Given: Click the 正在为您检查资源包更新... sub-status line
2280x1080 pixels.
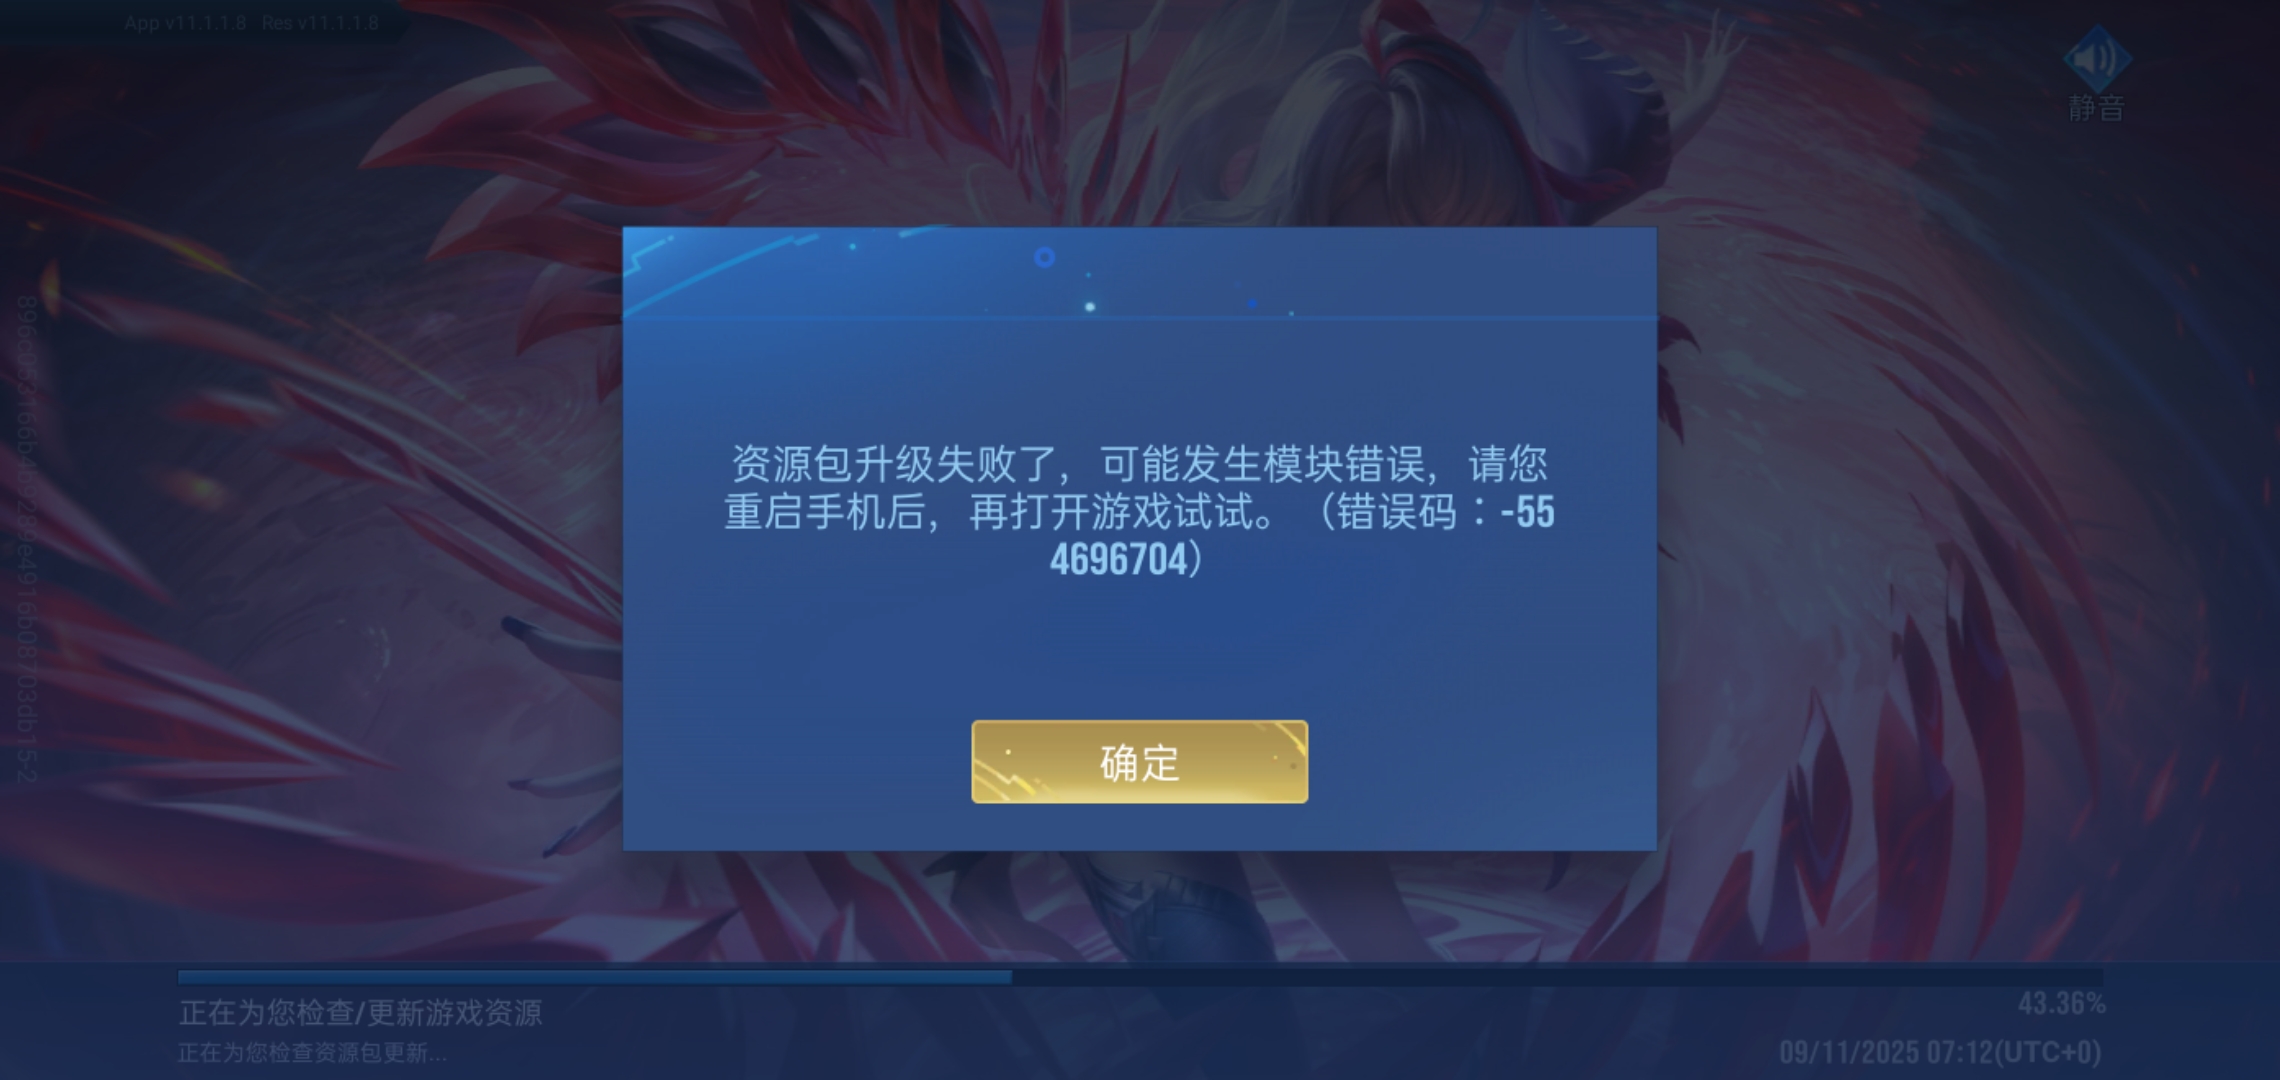Looking at the screenshot, I should tap(312, 1053).
